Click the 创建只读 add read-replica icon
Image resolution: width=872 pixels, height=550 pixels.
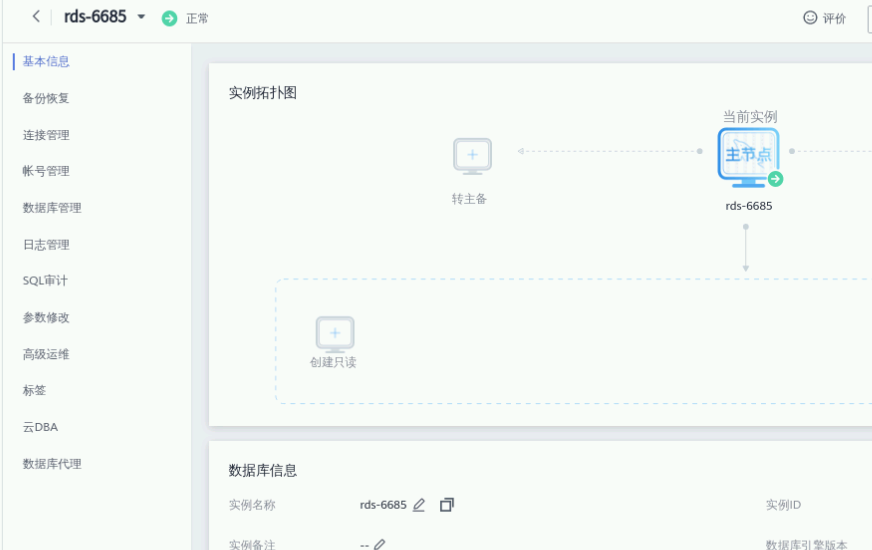tap(335, 334)
